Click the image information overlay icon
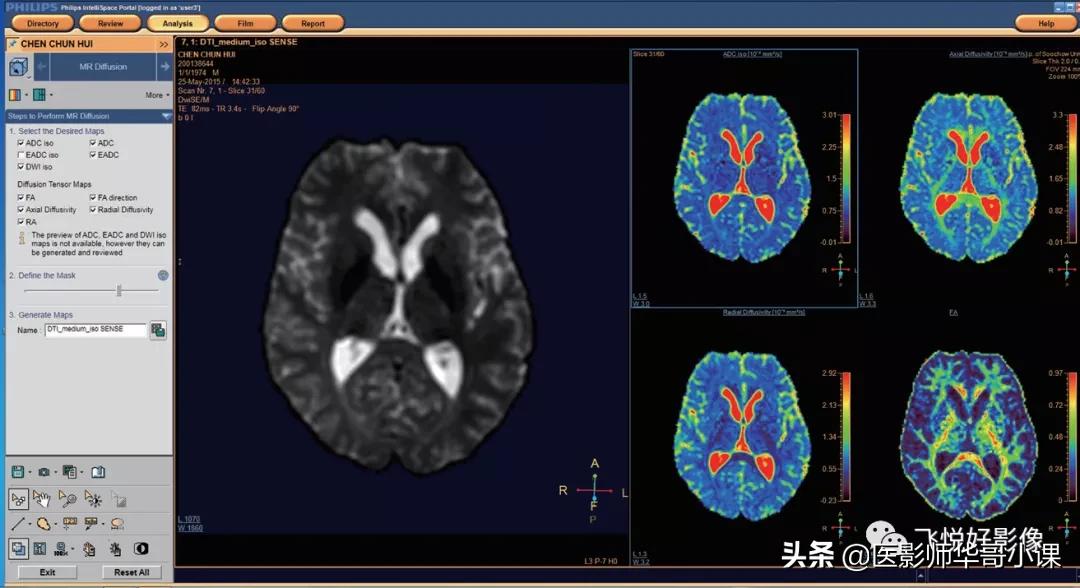 coord(40,549)
